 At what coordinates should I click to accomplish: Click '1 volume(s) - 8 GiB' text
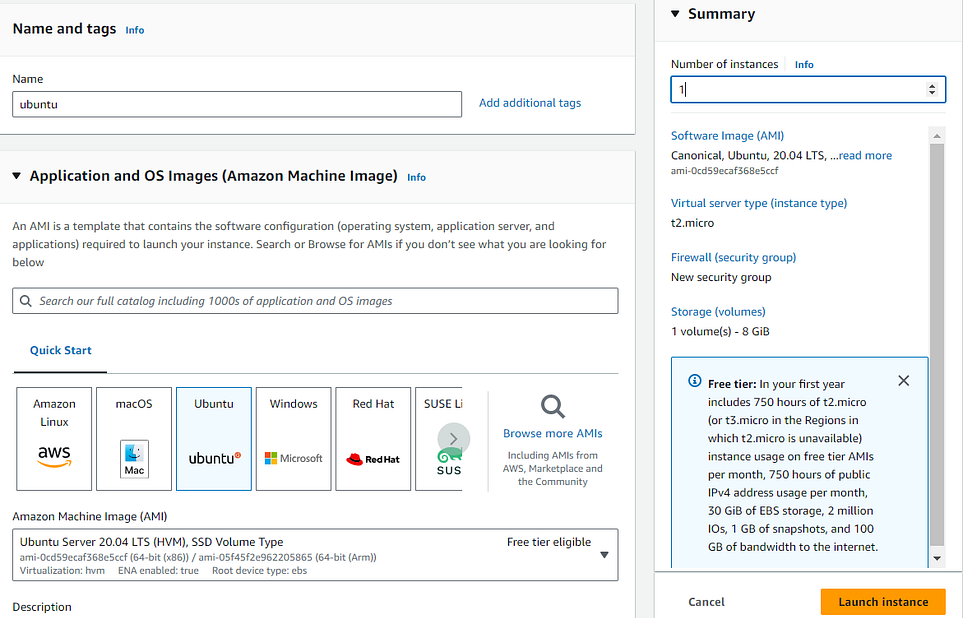[x=720, y=332]
